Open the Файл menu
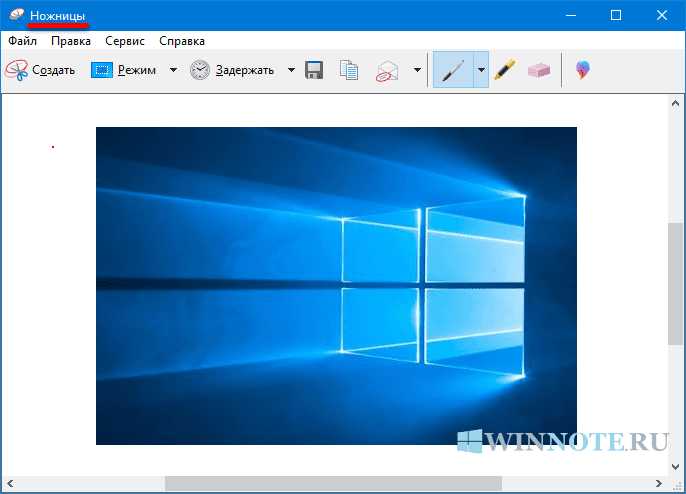This screenshot has width=686, height=494. [22, 41]
